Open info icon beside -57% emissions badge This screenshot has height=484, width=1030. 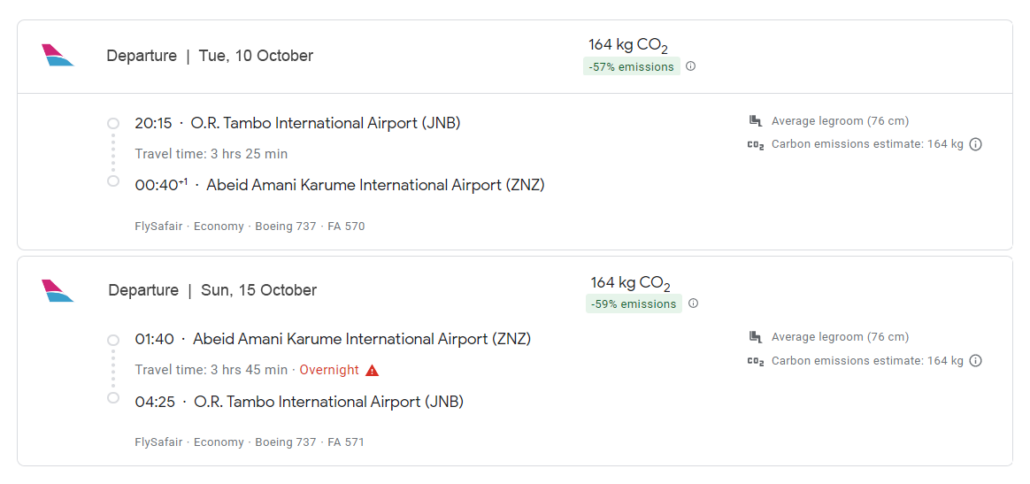690,66
